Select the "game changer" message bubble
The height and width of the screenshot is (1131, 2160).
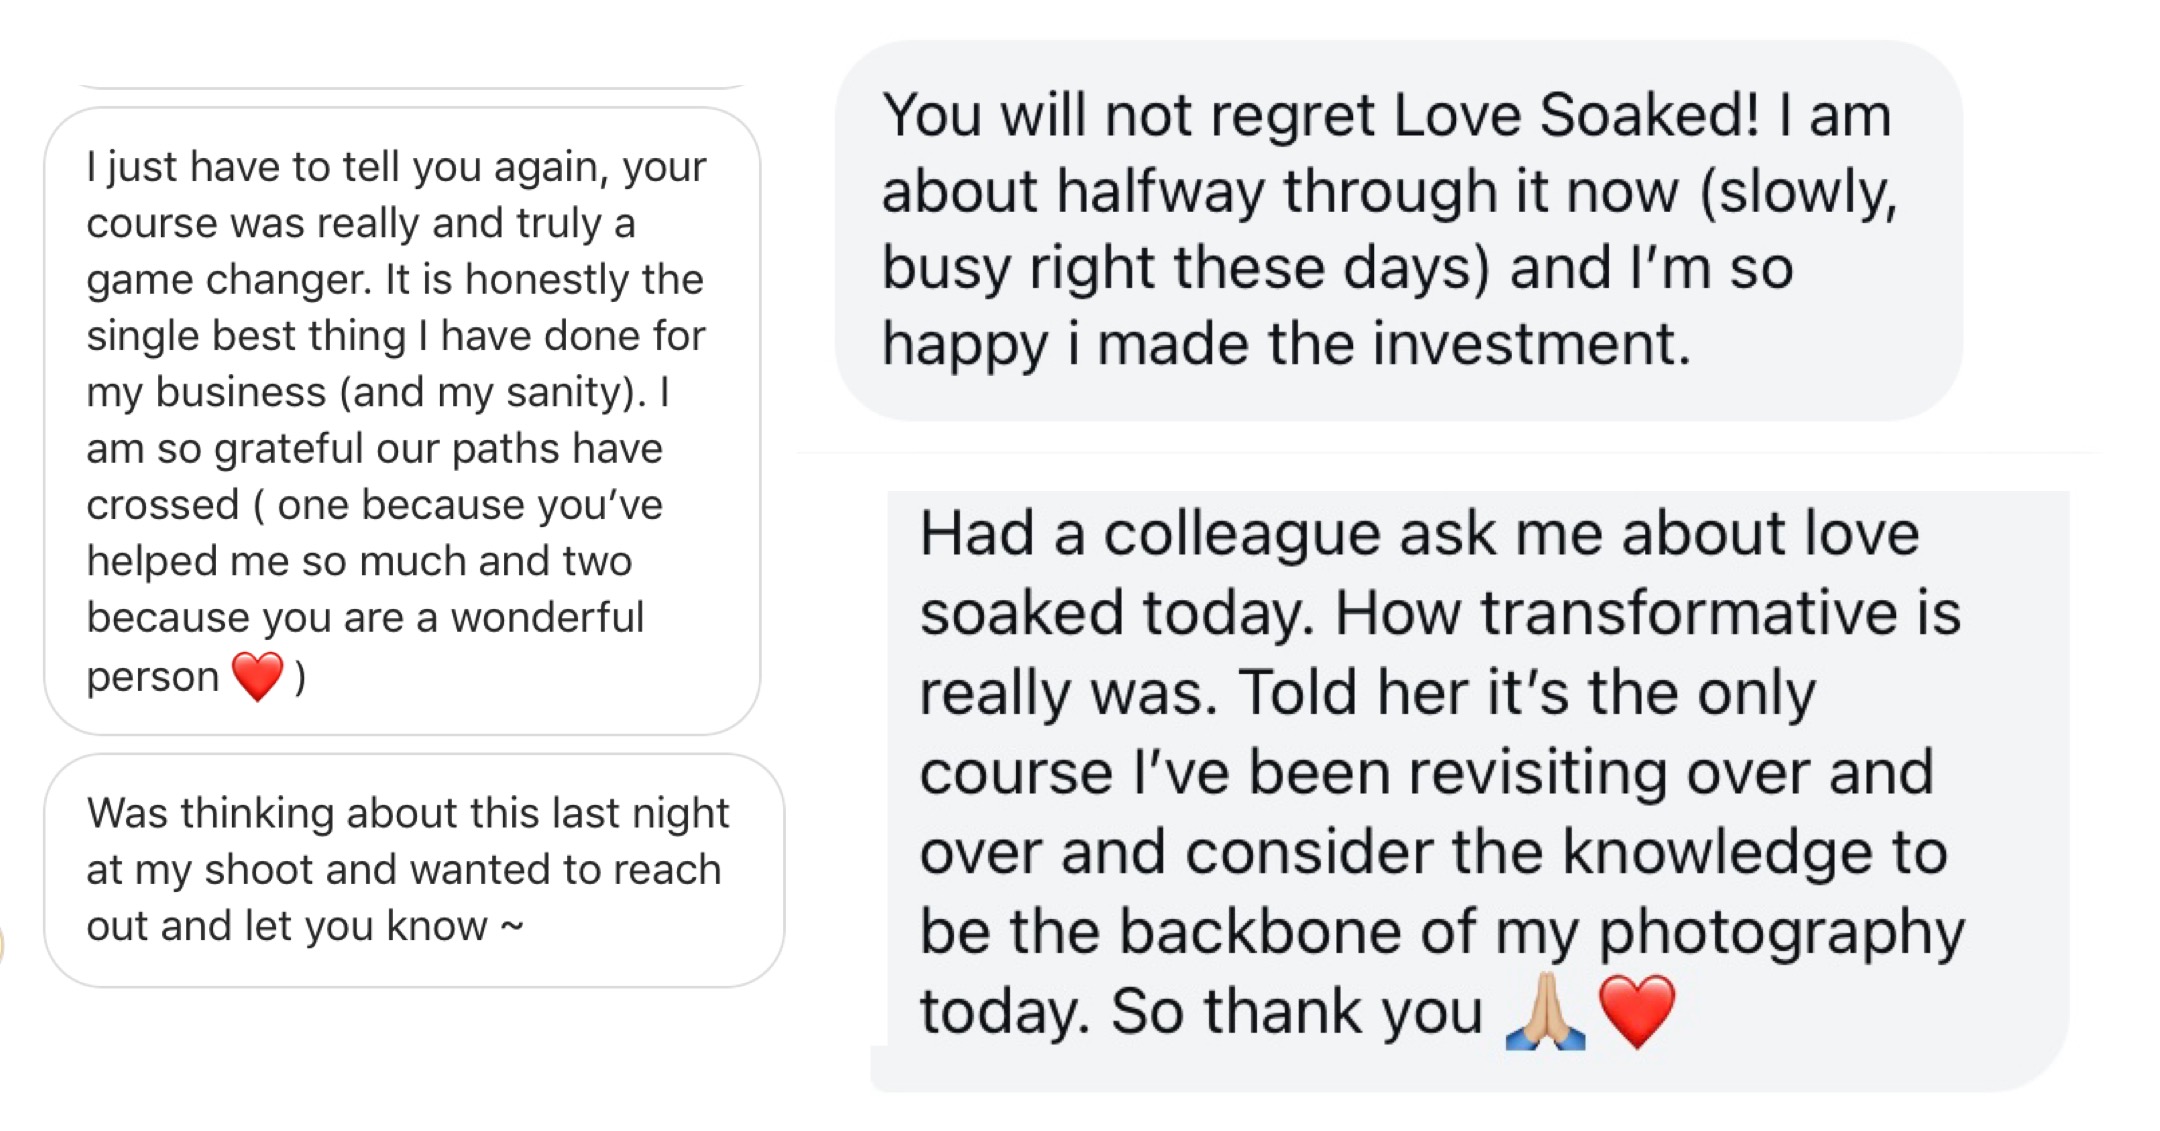[402, 421]
